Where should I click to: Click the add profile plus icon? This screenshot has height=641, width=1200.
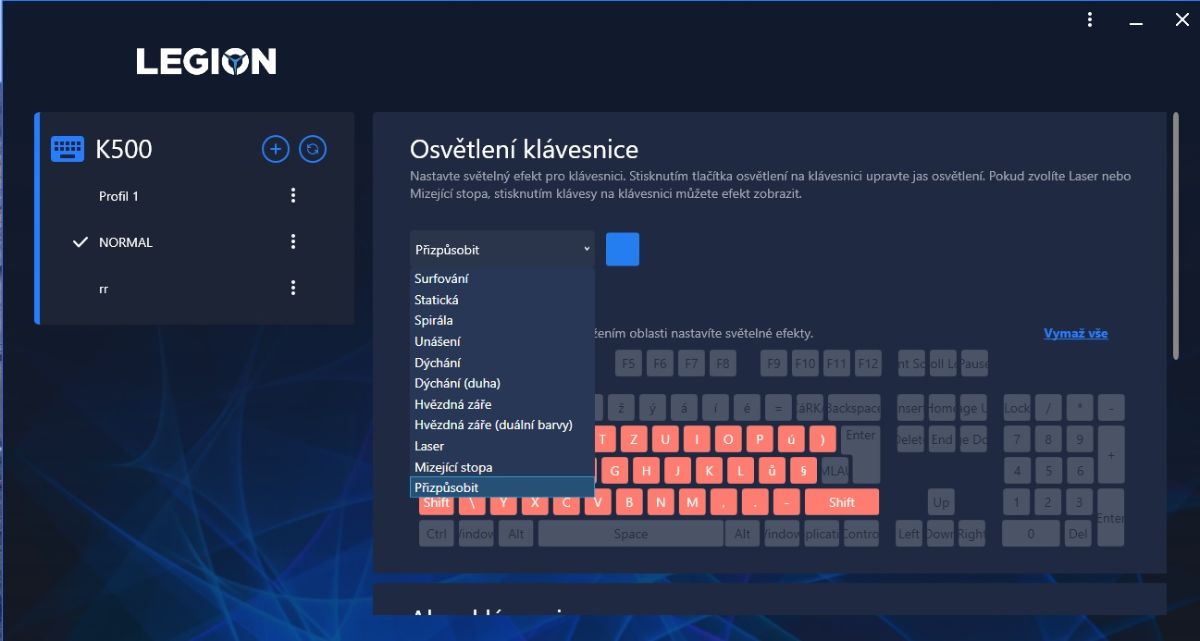pos(275,150)
